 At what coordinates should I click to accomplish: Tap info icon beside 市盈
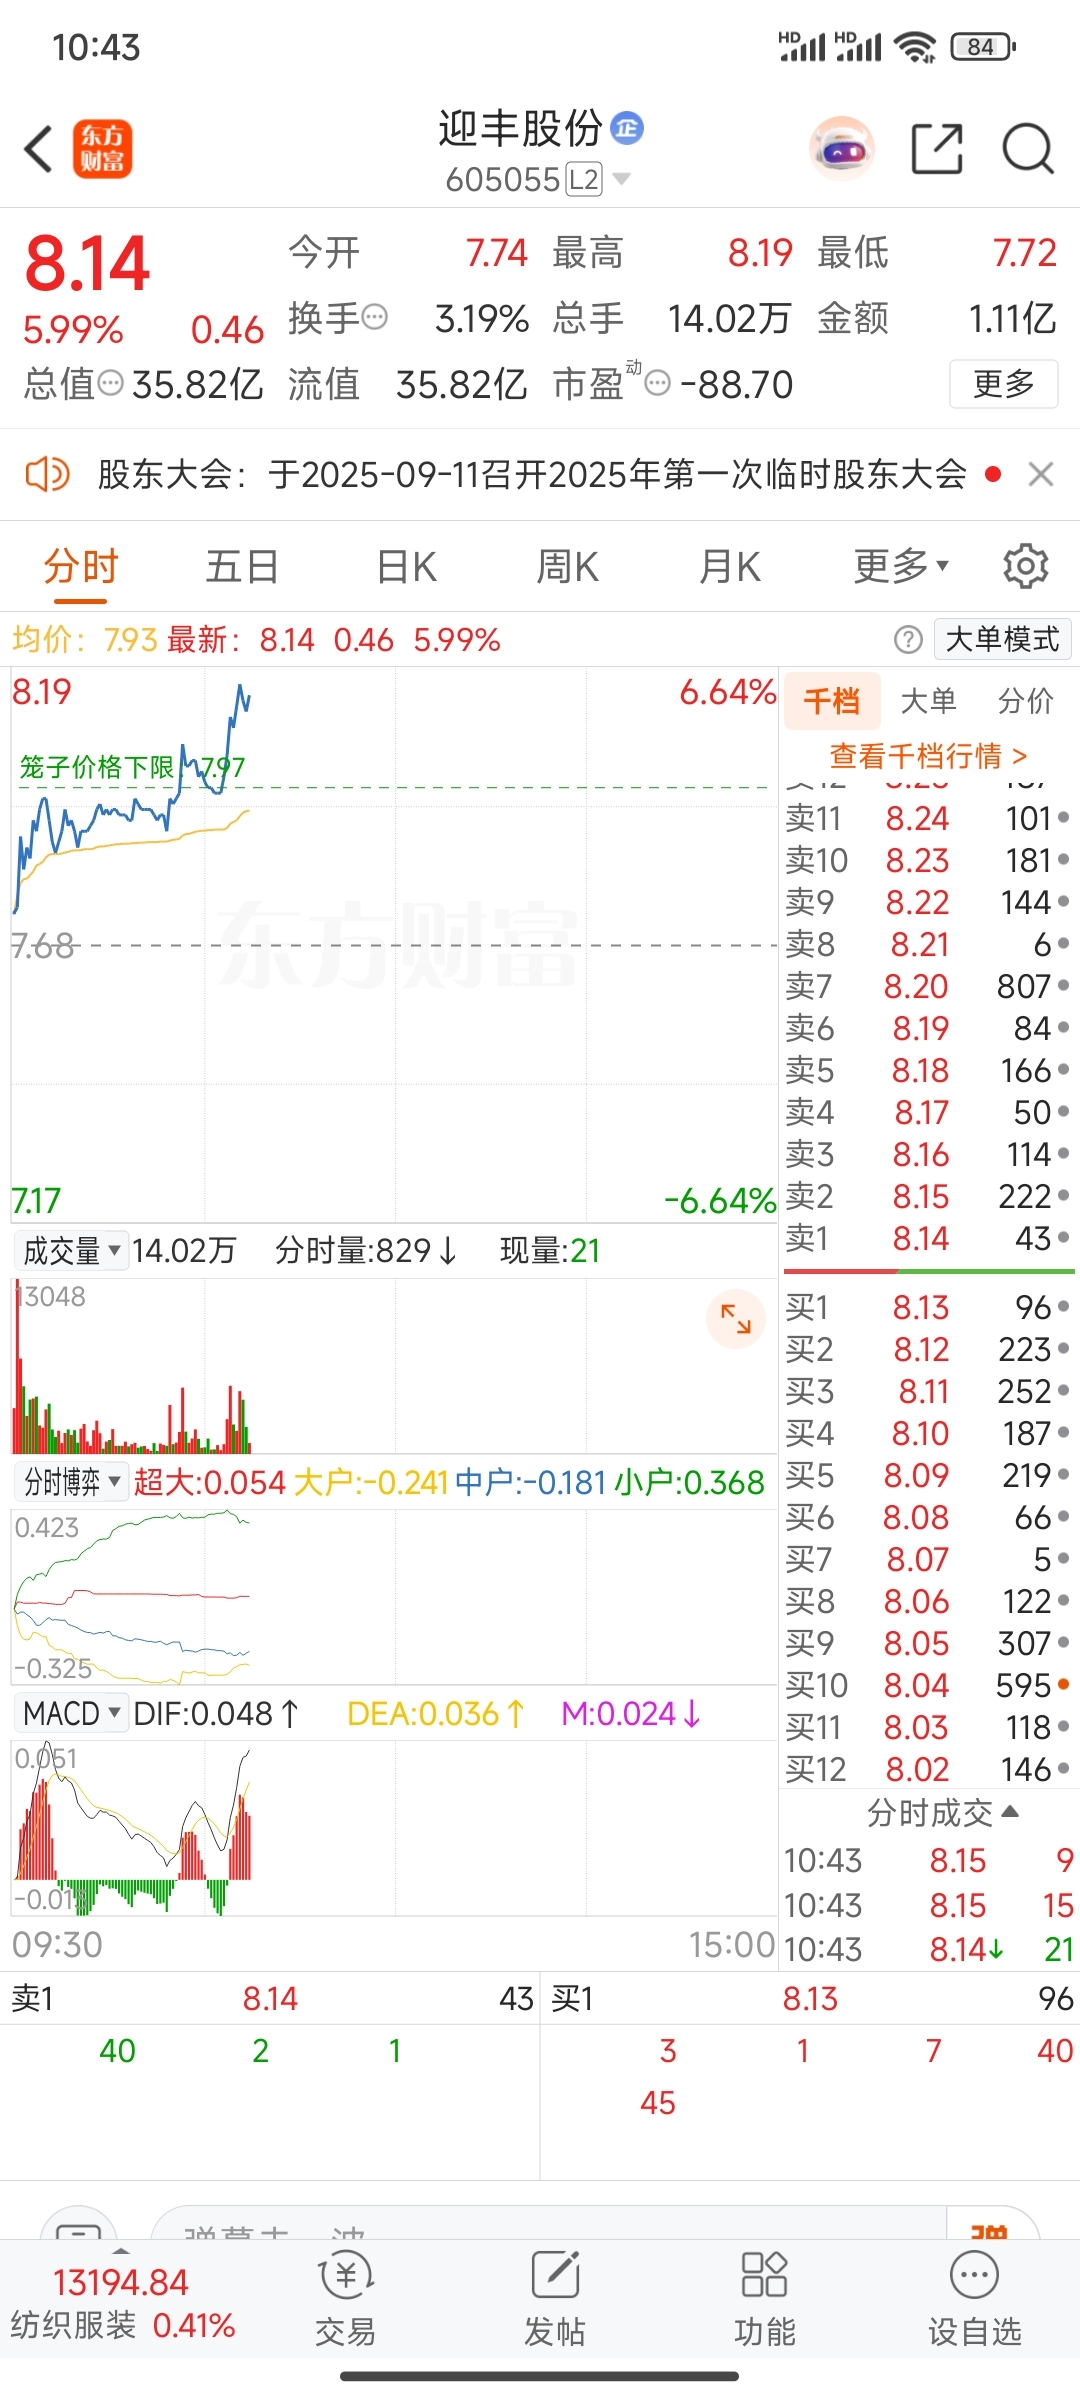point(657,383)
